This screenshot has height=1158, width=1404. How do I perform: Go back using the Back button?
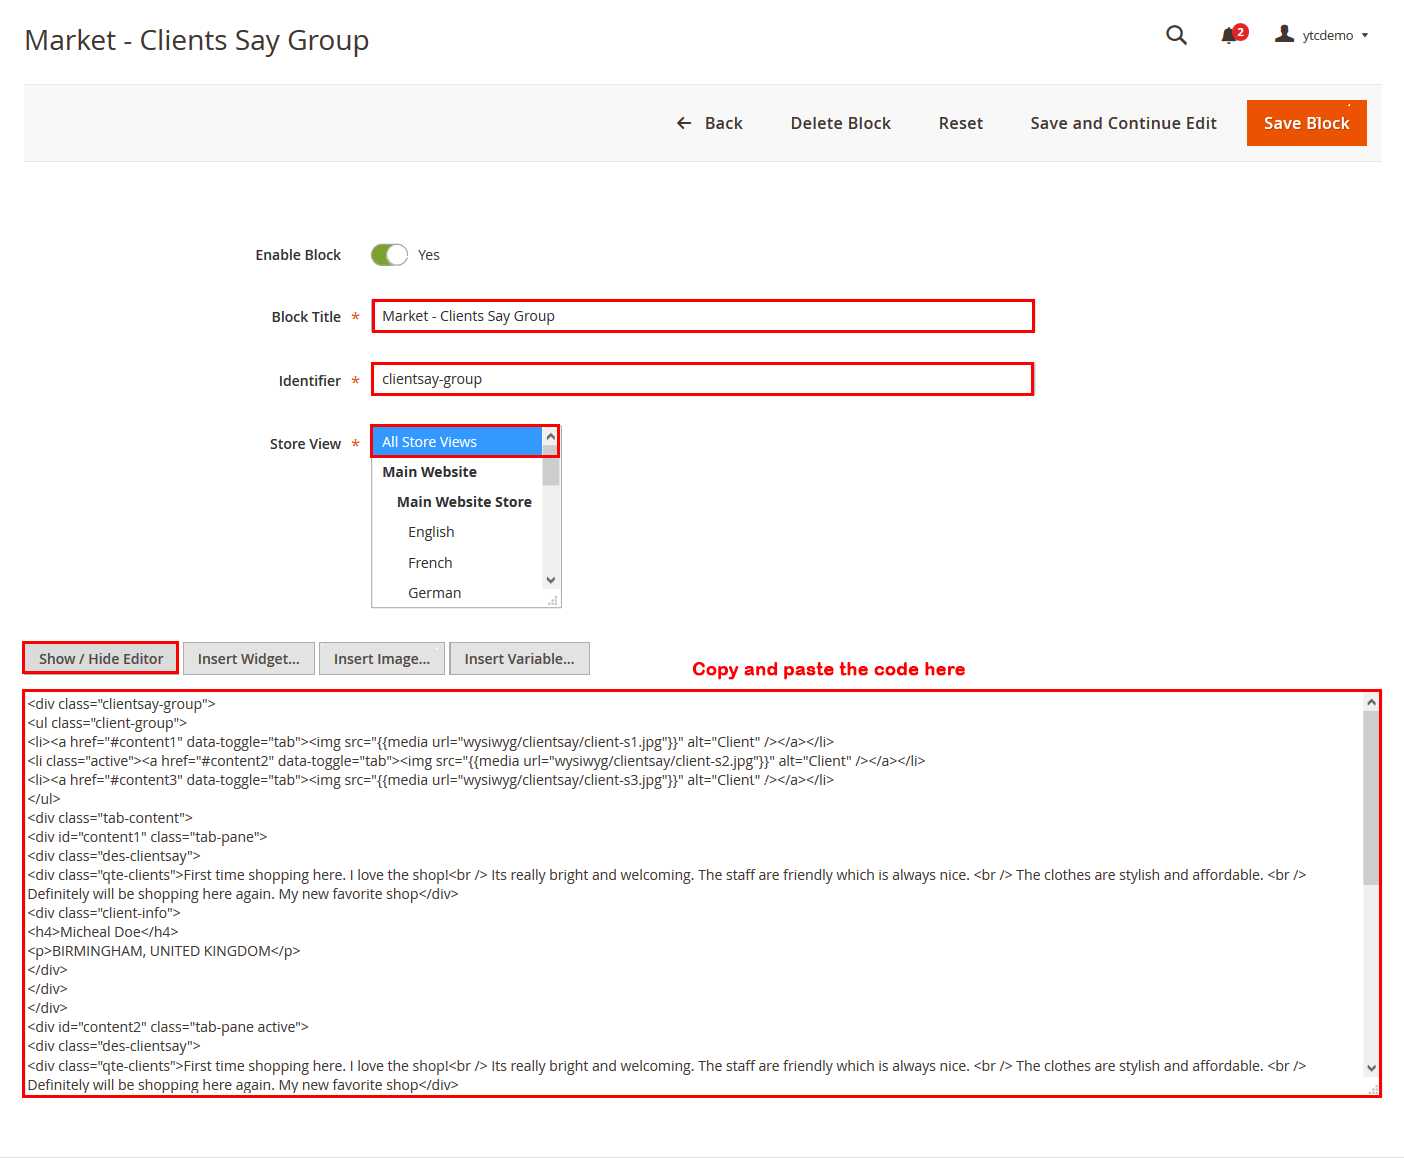coord(710,123)
